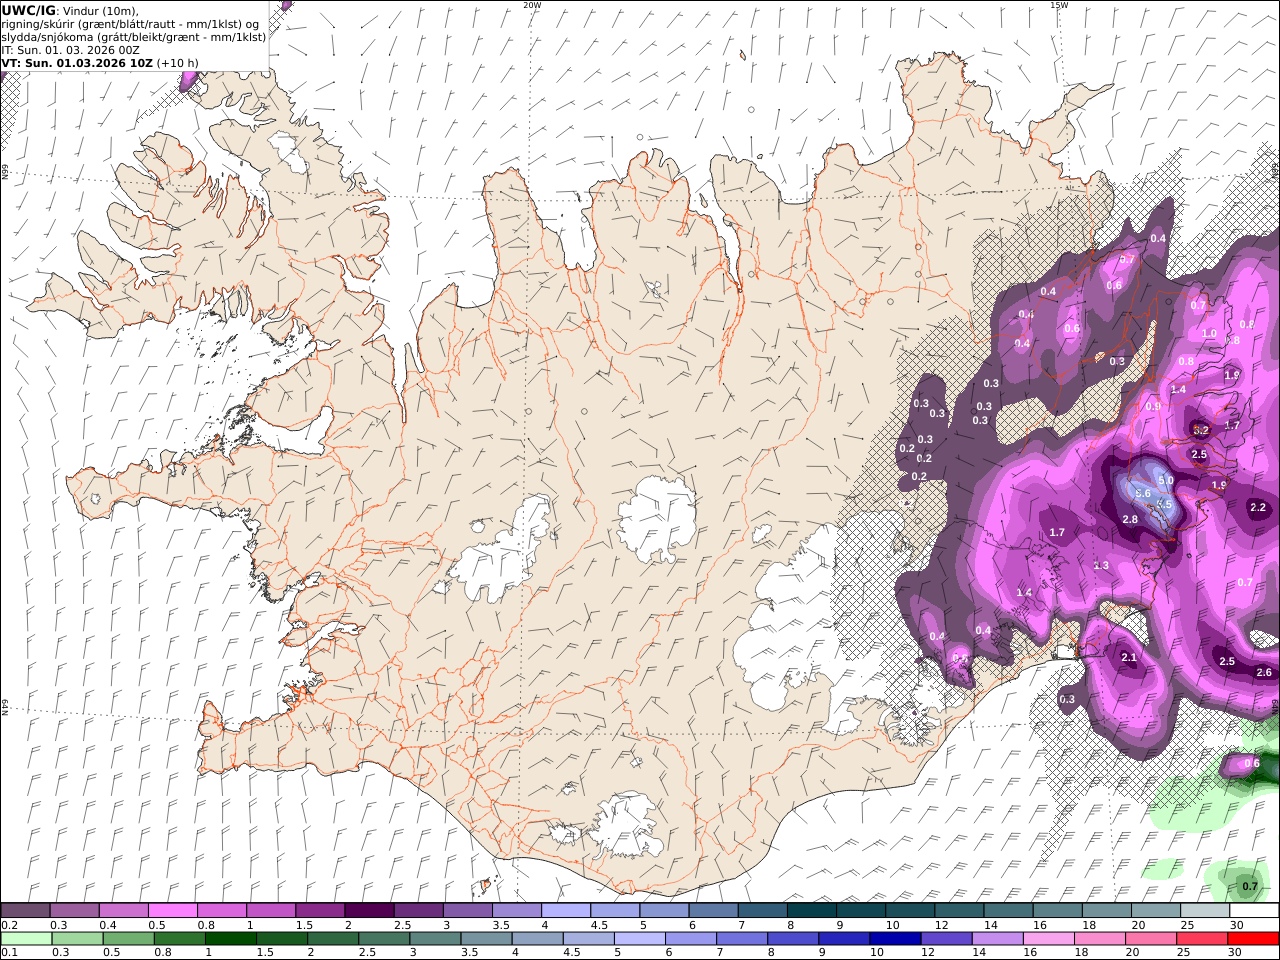1280x960 pixels.
Task: Click the '2.1' precipitation value on the map
Action: pos(1129,657)
